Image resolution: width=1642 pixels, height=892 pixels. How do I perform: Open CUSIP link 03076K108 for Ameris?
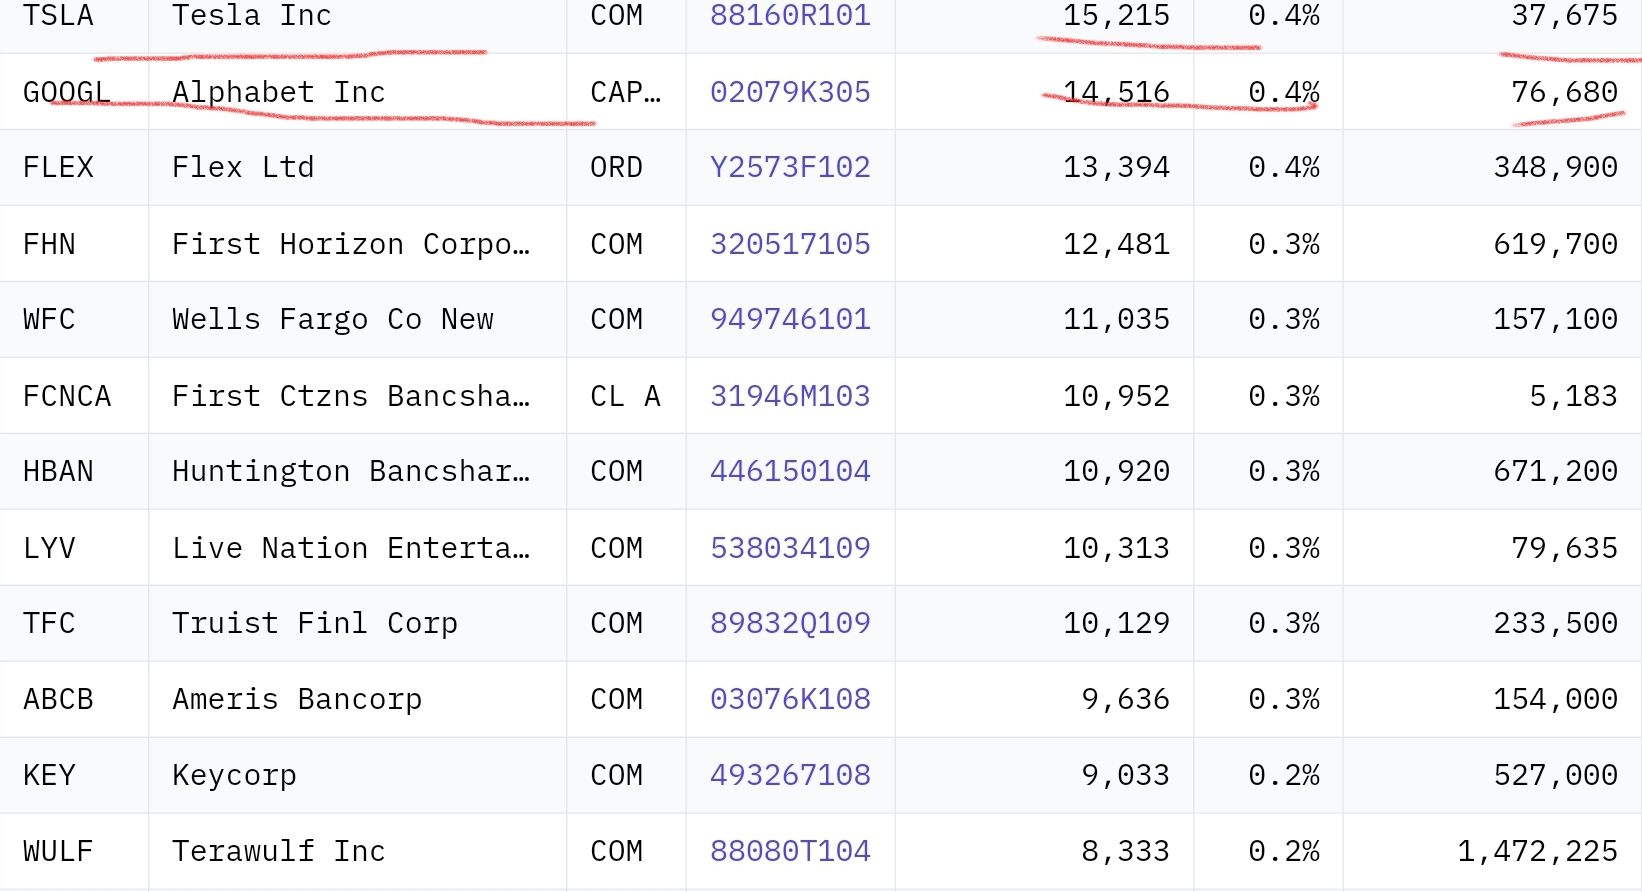point(790,699)
